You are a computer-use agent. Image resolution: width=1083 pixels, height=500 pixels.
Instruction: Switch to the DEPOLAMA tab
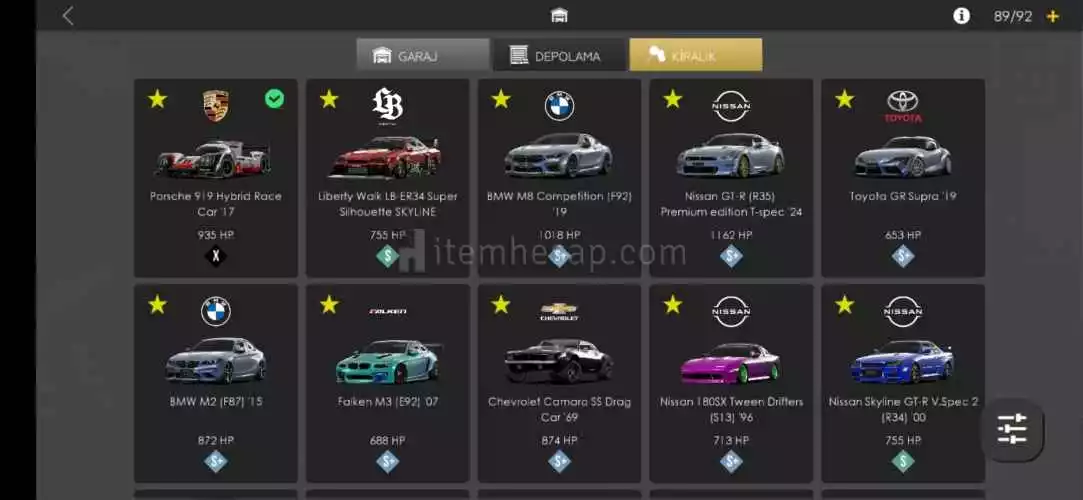pos(559,55)
